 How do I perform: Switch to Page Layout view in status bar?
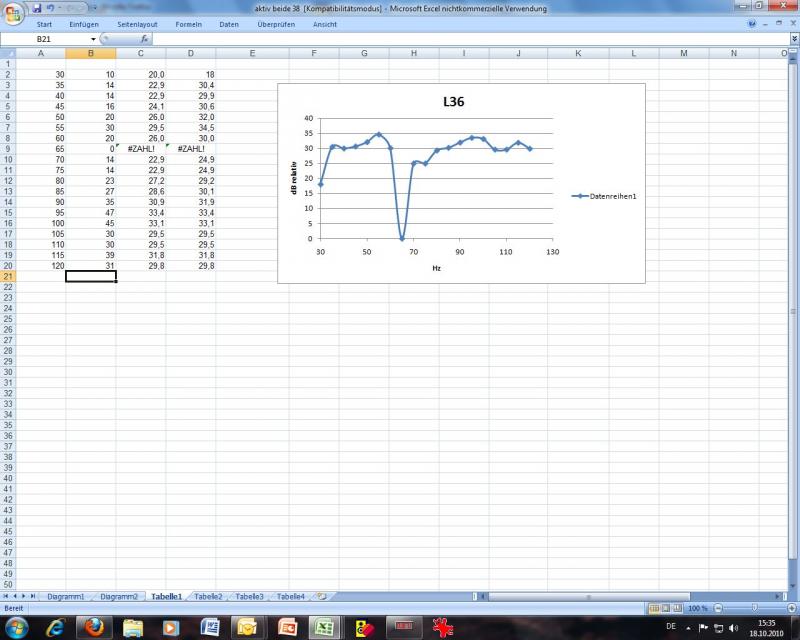coord(666,608)
